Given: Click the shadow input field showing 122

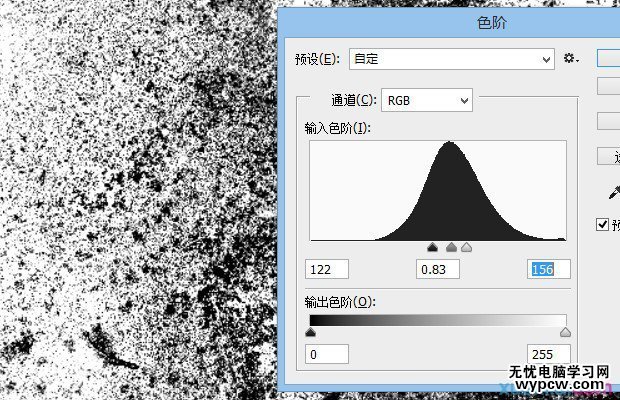Looking at the screenshot, I should [327, 269].
